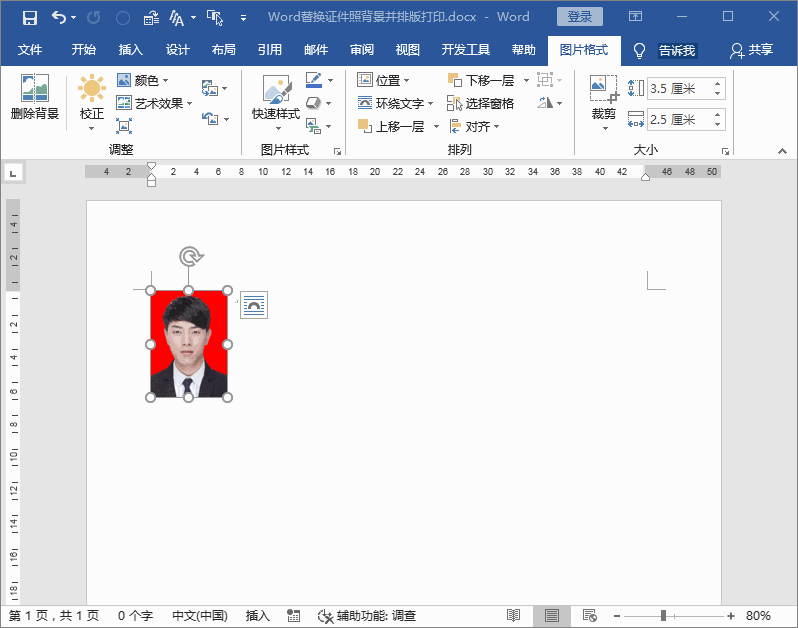Viewport: 798px width, 628px height.
Task: Open the 对齐 align dropdown
Action: (474, 126)
